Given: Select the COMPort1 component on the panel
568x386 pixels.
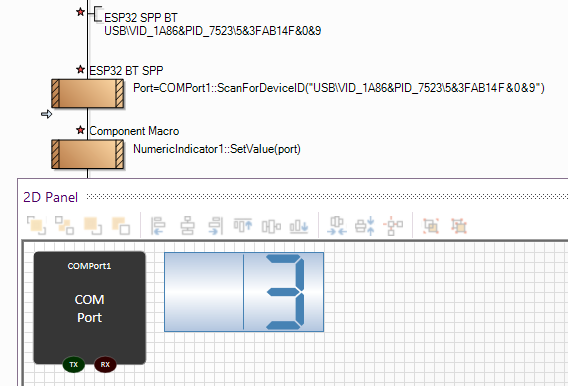Looking at the screenshot, I should (x=89, y=308).
